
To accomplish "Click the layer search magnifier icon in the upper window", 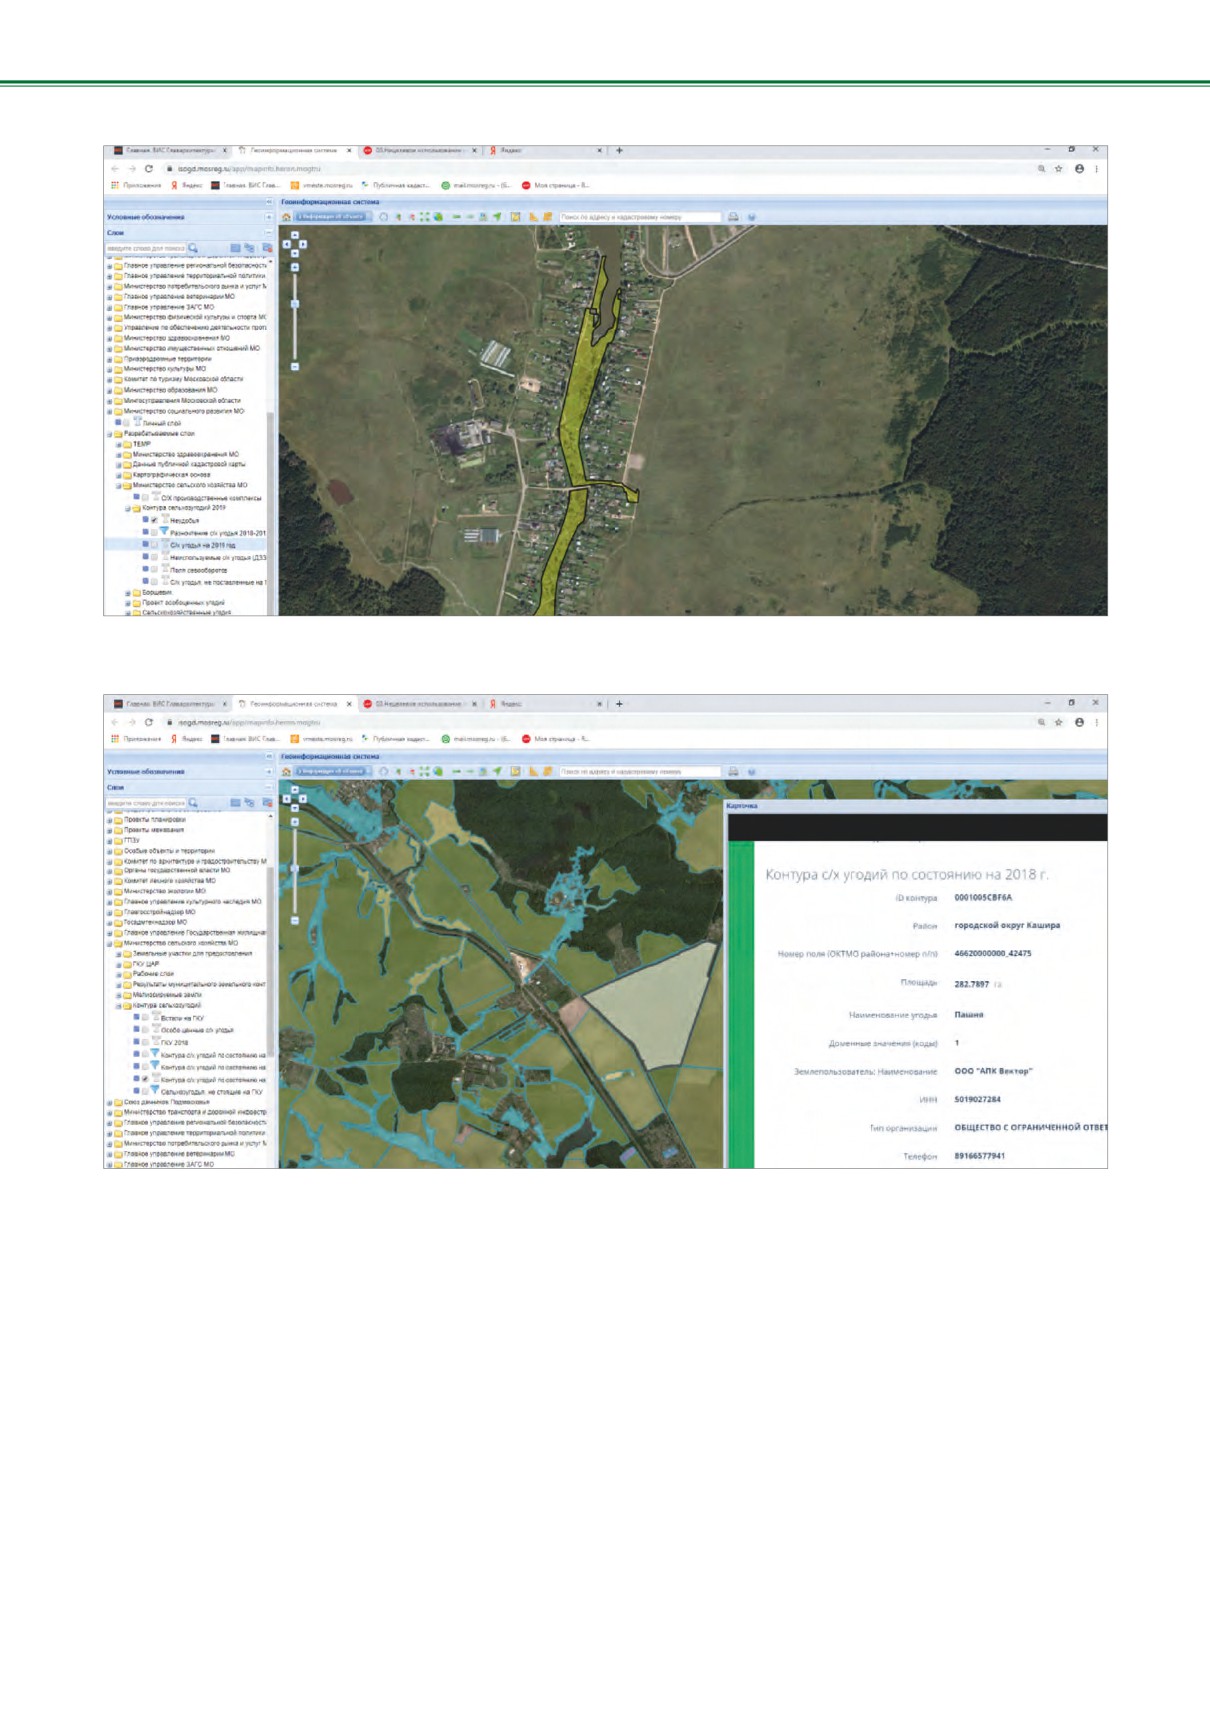I will click(192, 248).
